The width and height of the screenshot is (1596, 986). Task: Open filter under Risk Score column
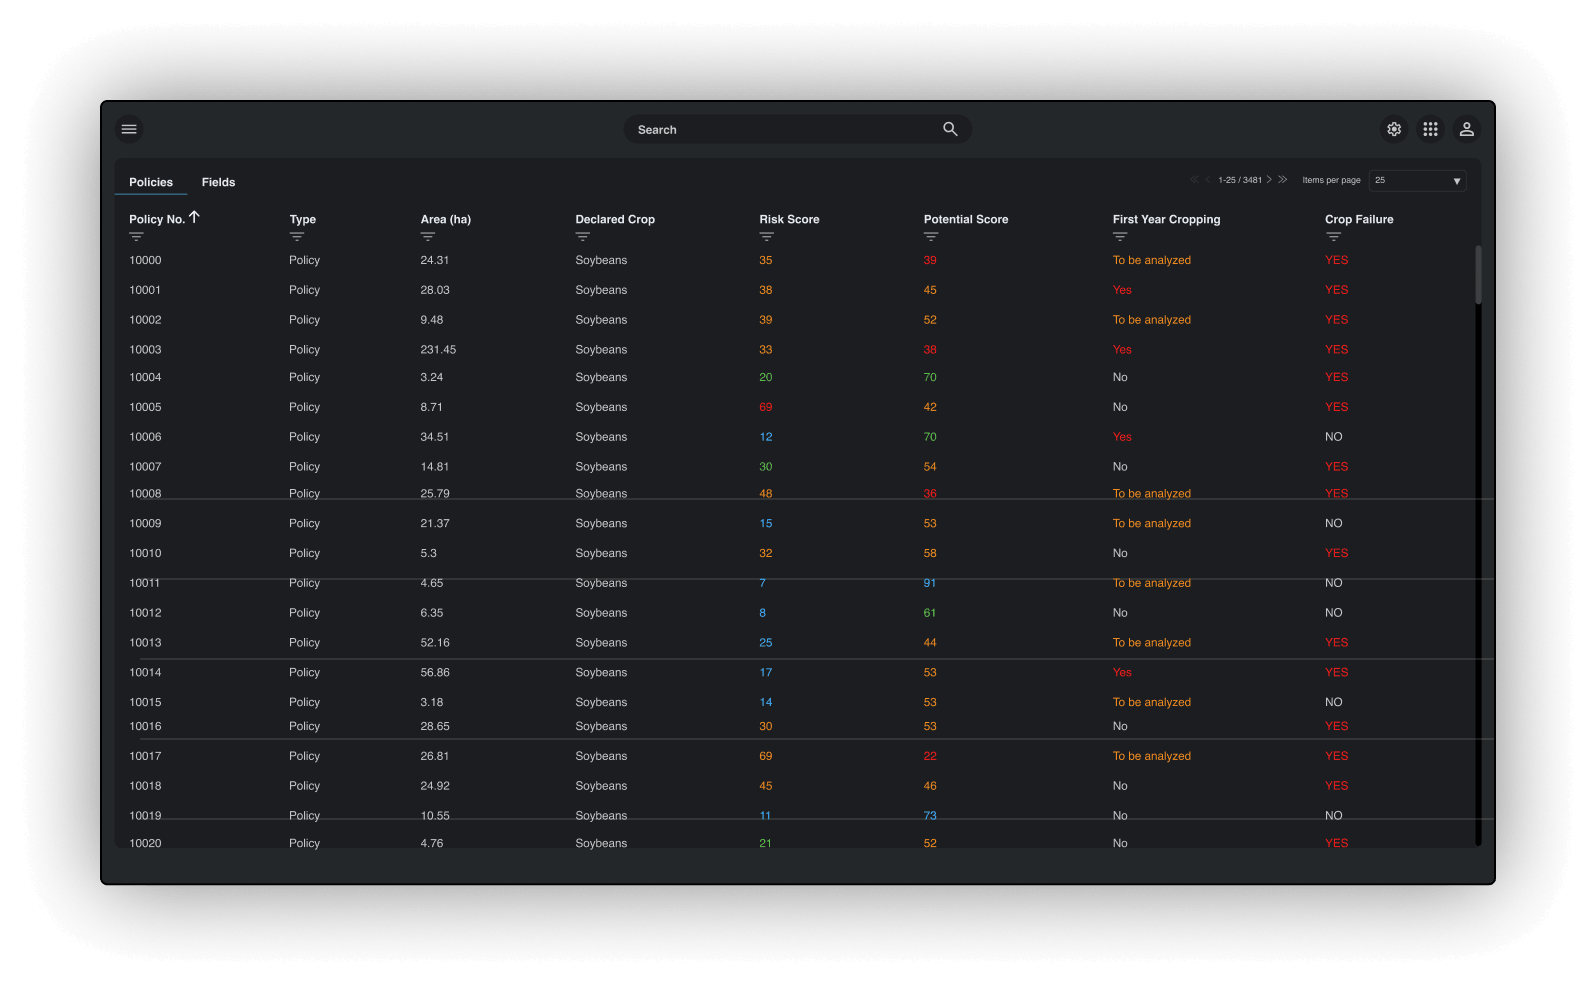pyautogui.click(x=767, y=237)
